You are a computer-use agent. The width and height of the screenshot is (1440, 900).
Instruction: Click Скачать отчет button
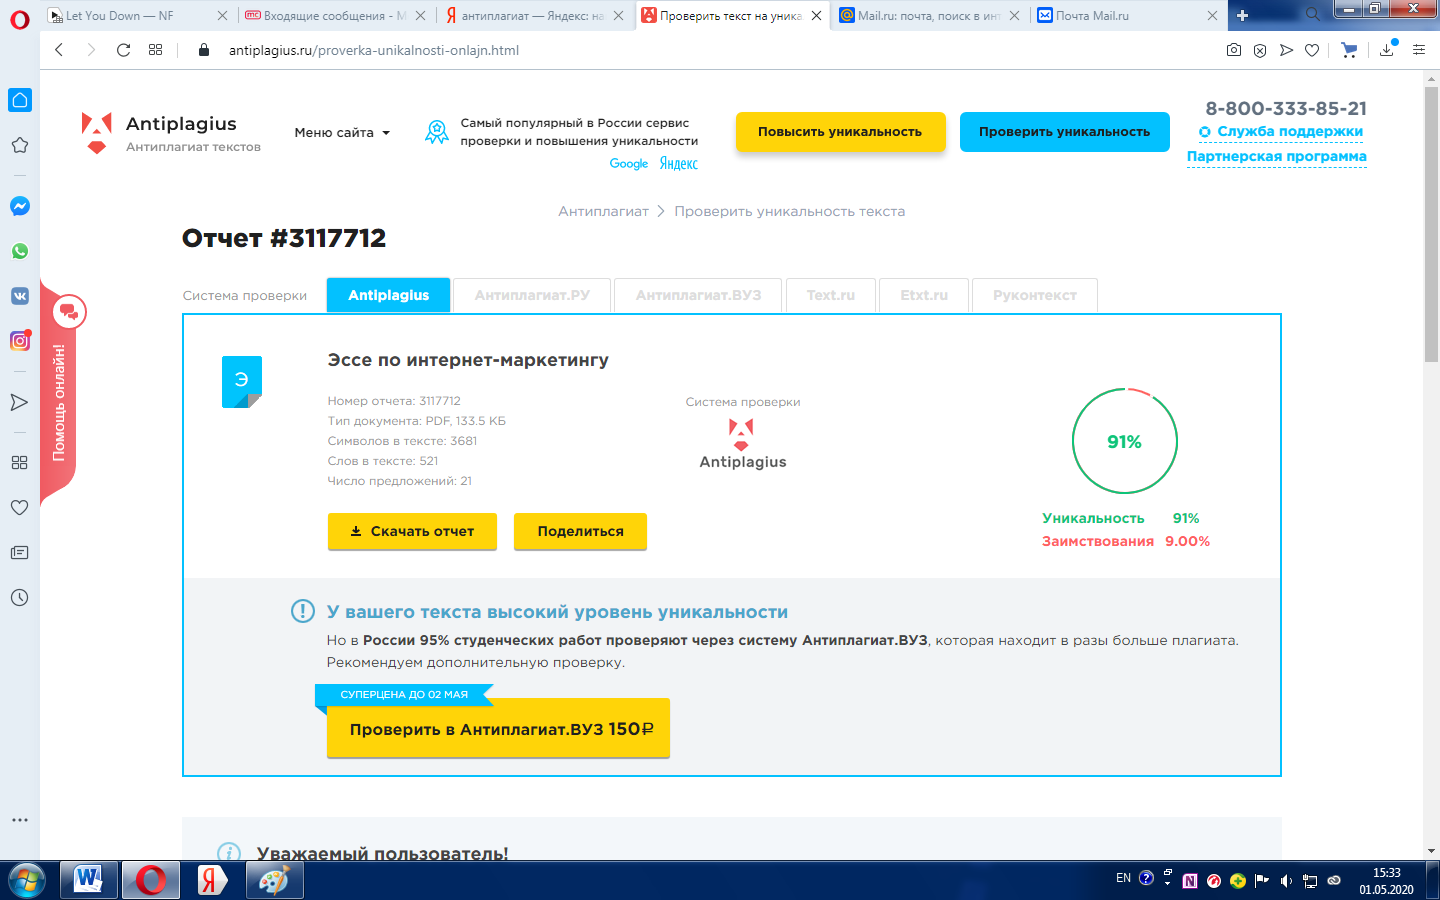point(412,531)
